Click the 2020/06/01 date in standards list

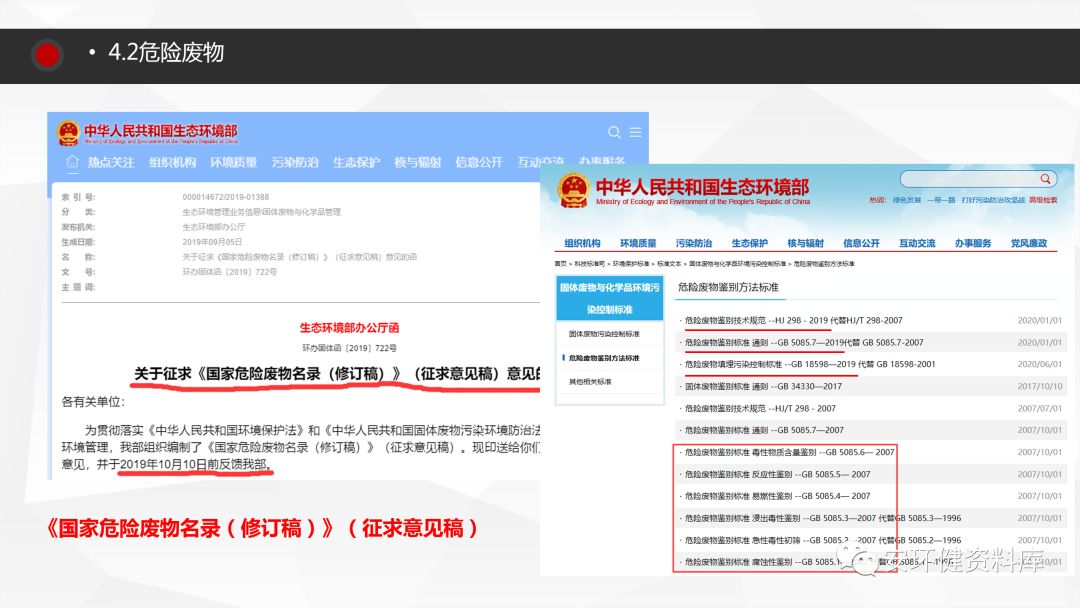tap(1039, 364)
